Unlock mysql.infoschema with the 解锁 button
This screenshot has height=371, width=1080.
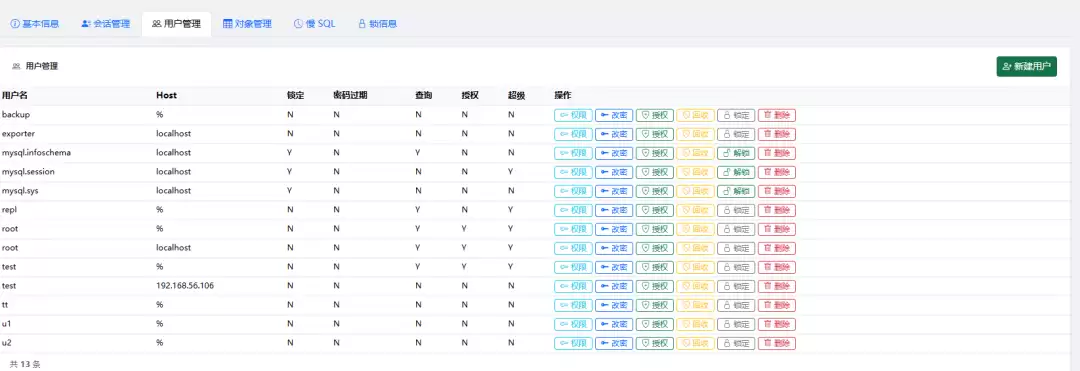[x=736, y=153]
